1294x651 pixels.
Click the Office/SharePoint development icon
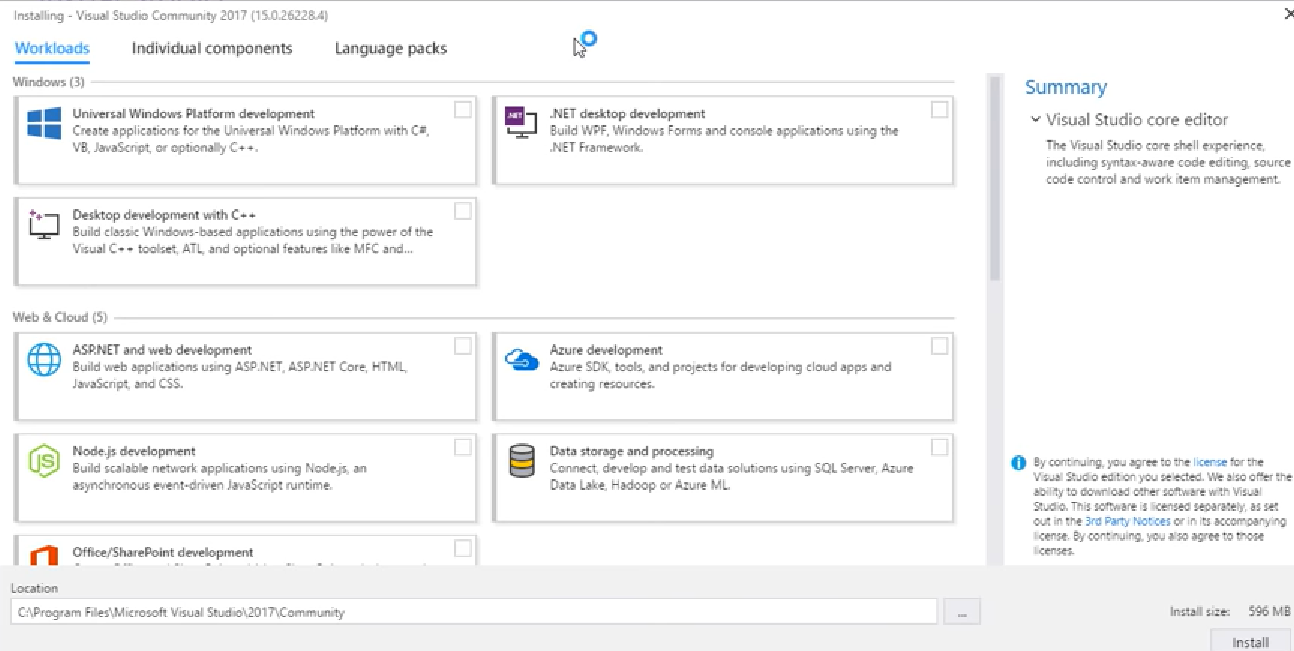pos(44,556)
